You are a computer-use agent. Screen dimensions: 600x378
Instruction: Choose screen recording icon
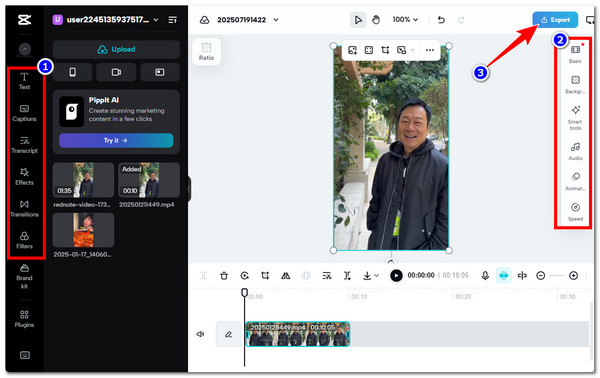[x=160, y=72]
